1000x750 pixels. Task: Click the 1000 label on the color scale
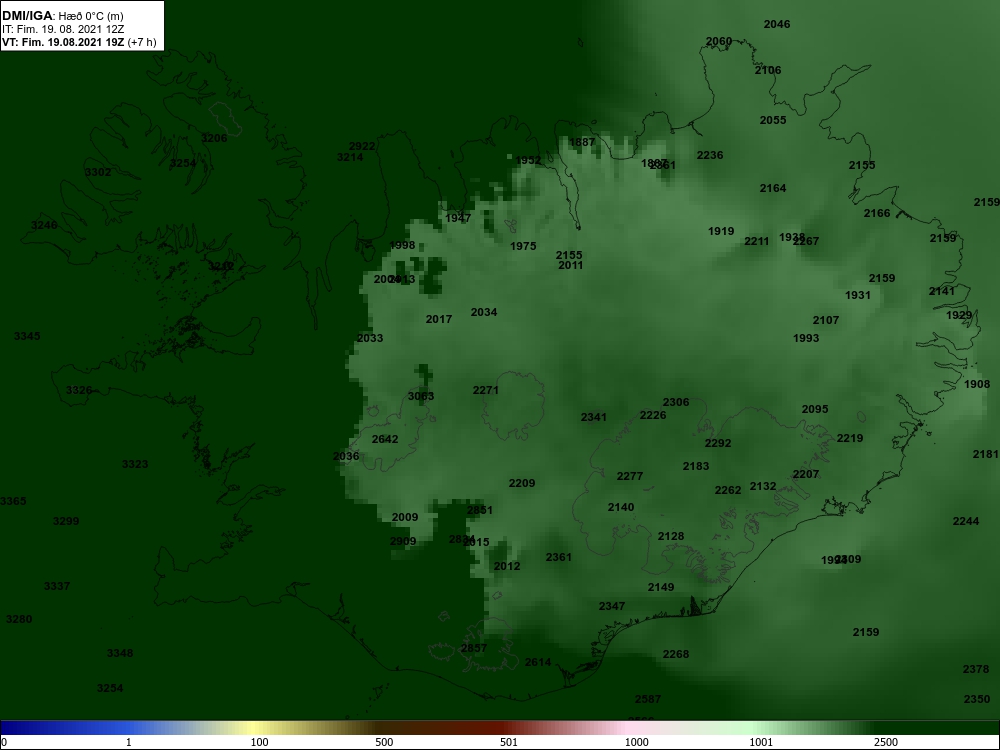637,742
